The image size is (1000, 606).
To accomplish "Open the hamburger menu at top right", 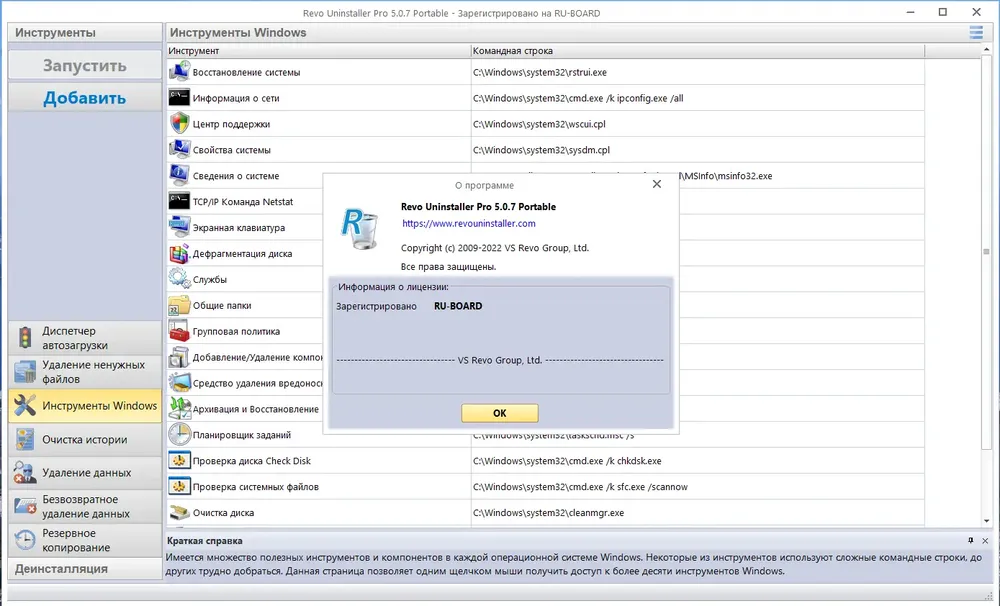I will pos(976,32).
